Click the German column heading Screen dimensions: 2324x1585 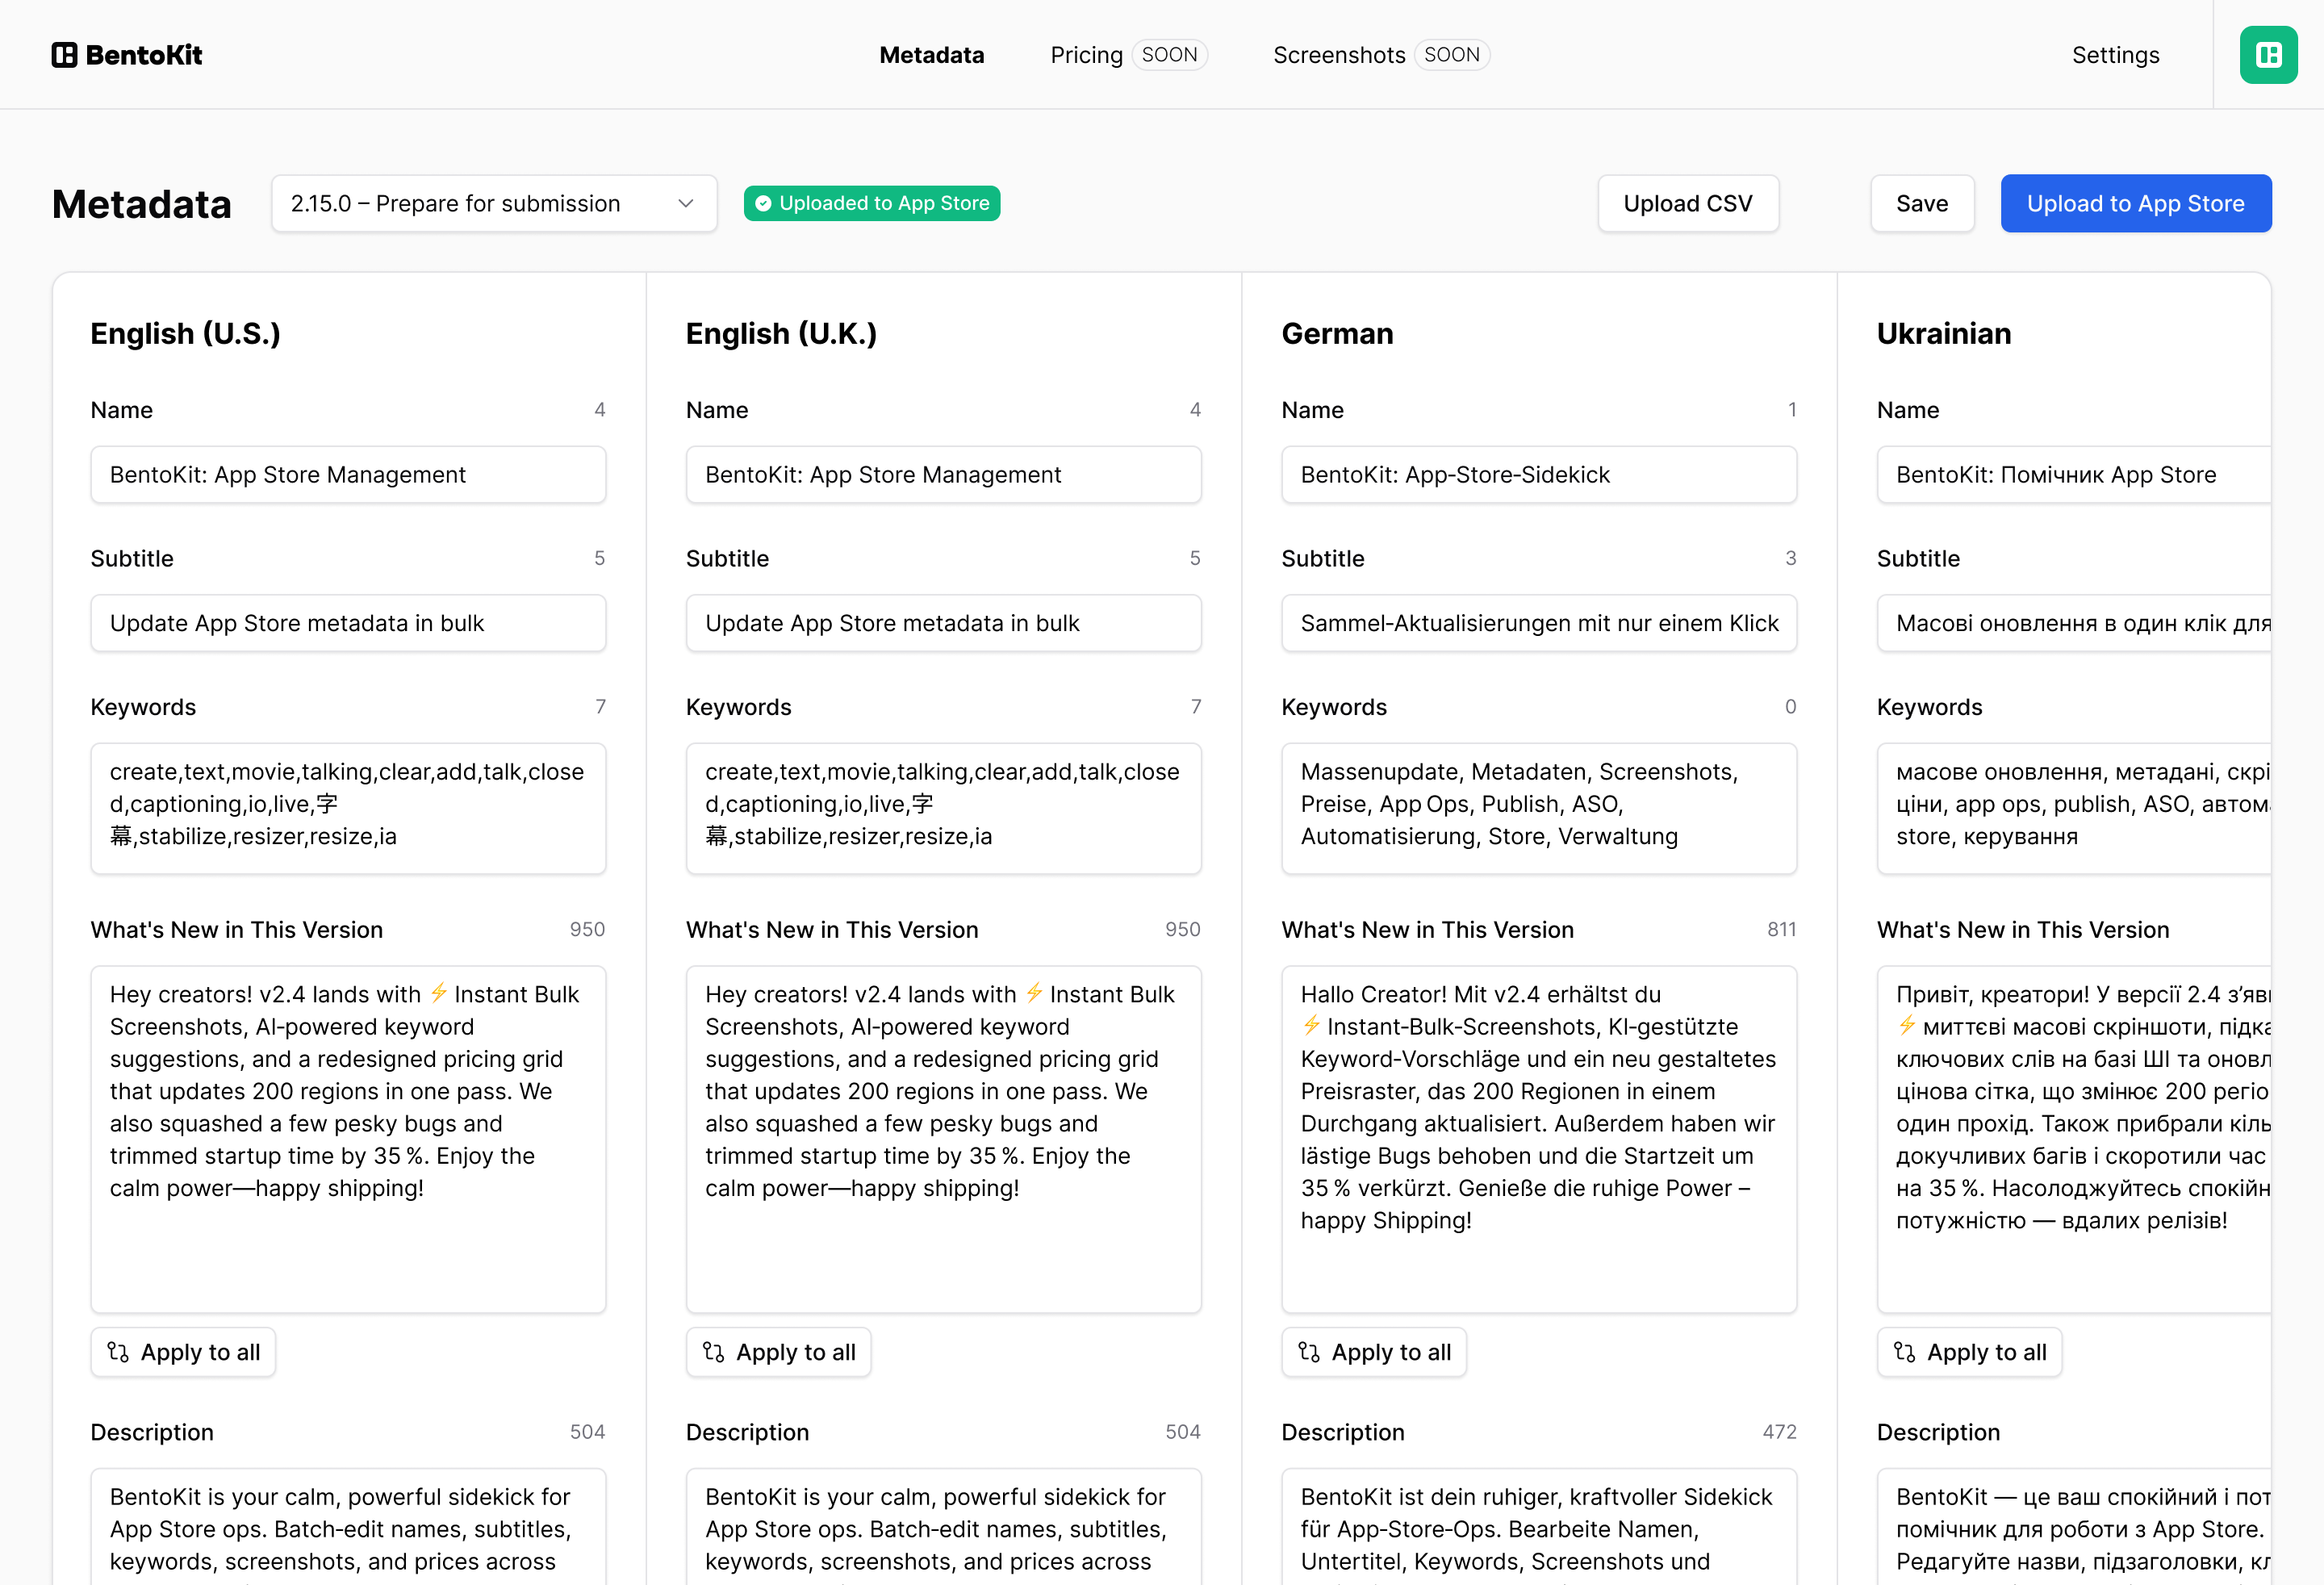[1337, 334]
